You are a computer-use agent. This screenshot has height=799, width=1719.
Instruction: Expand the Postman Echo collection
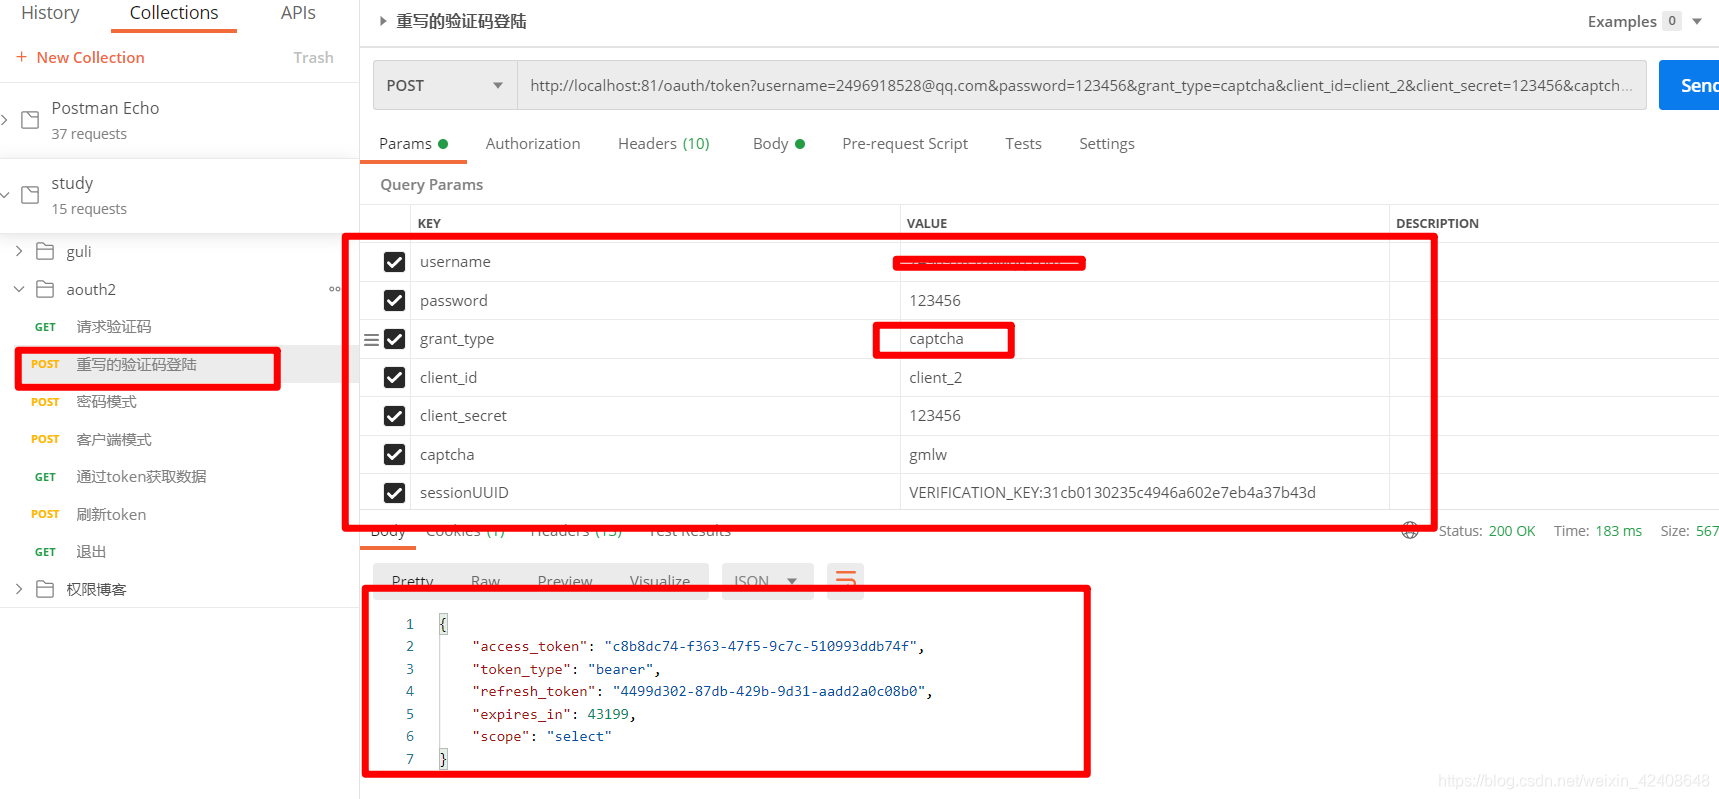tap(5, 120)
